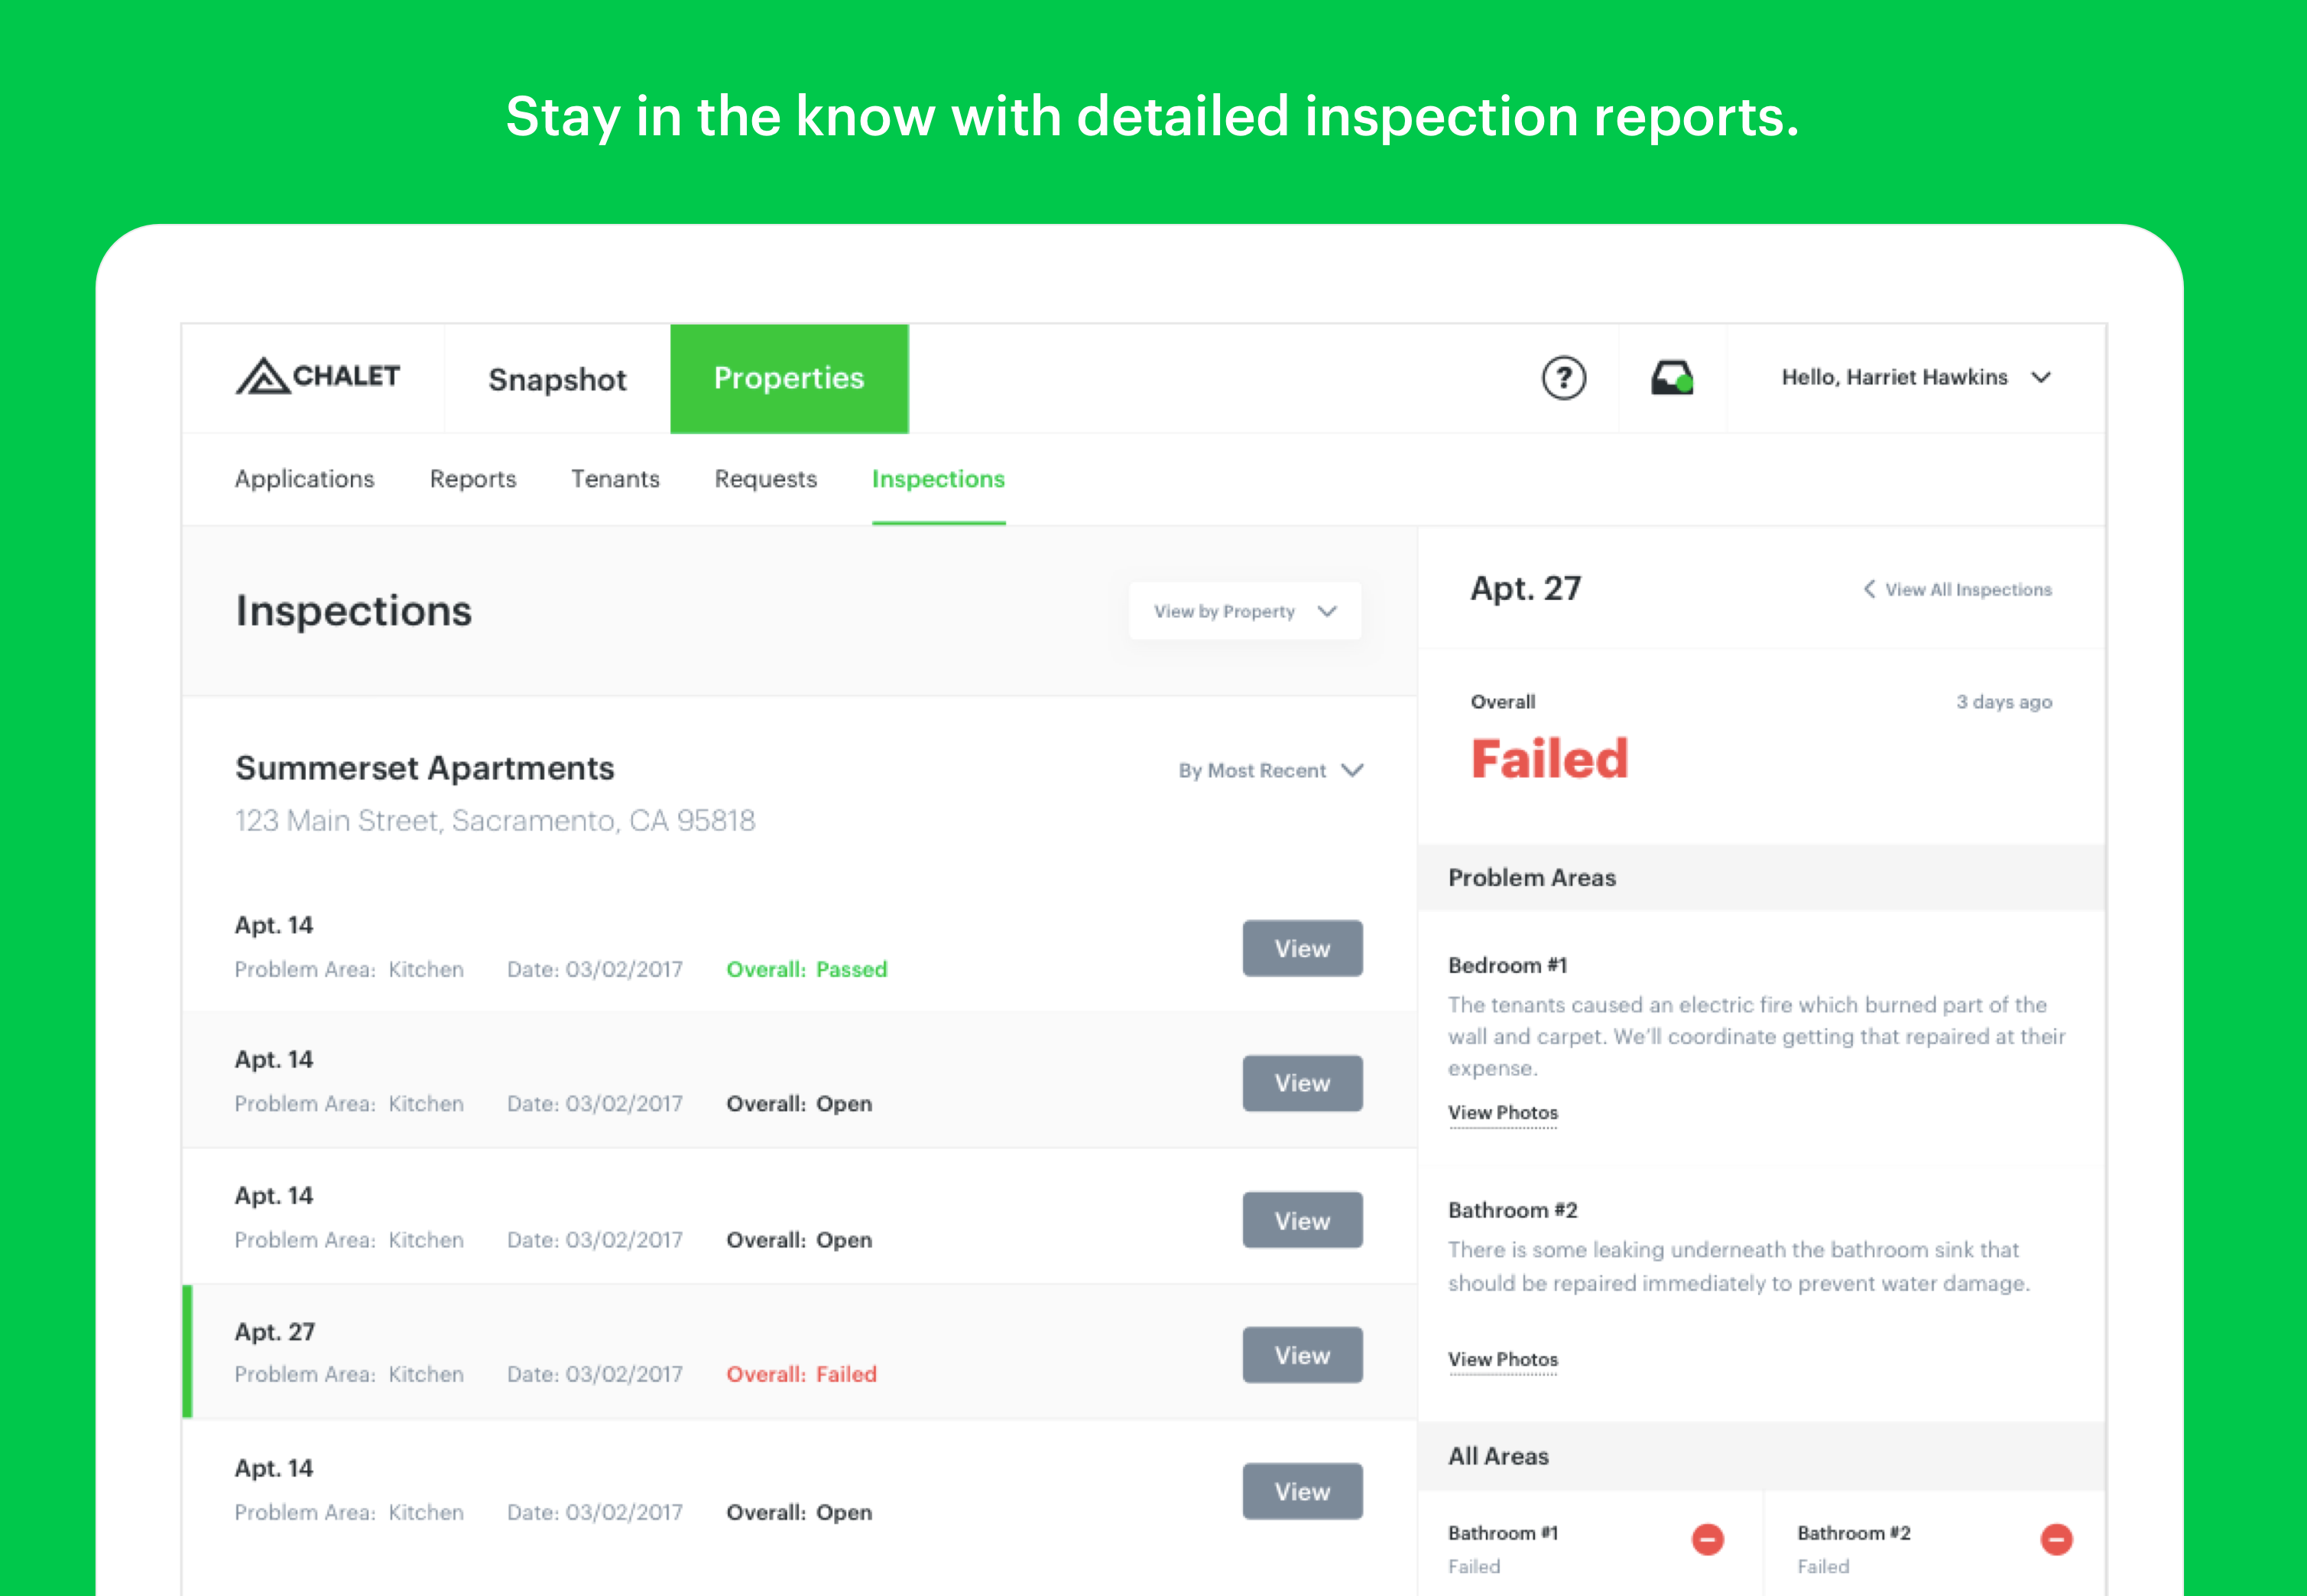Click Bathroom #2 failed red status icon
The width and height of the screenshot is (2307, 1596).
pyautogui.click(x=2056, y=1539)
